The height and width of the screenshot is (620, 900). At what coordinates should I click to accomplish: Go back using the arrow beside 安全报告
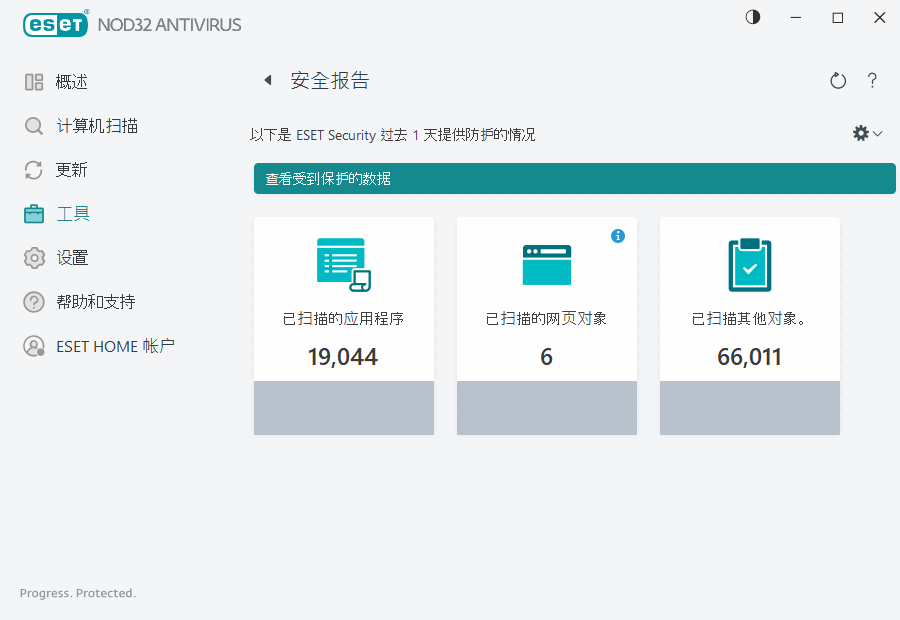tap(267, 80)
